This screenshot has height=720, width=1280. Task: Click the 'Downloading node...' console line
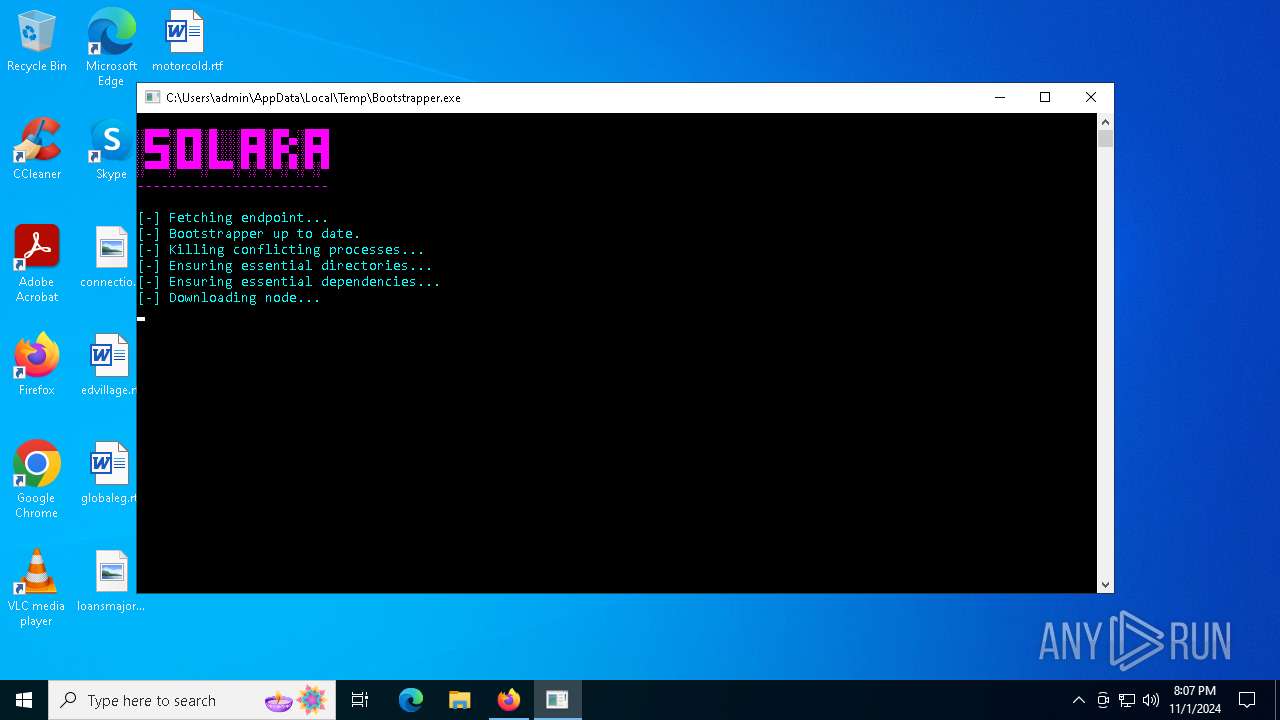click(229, 297)
